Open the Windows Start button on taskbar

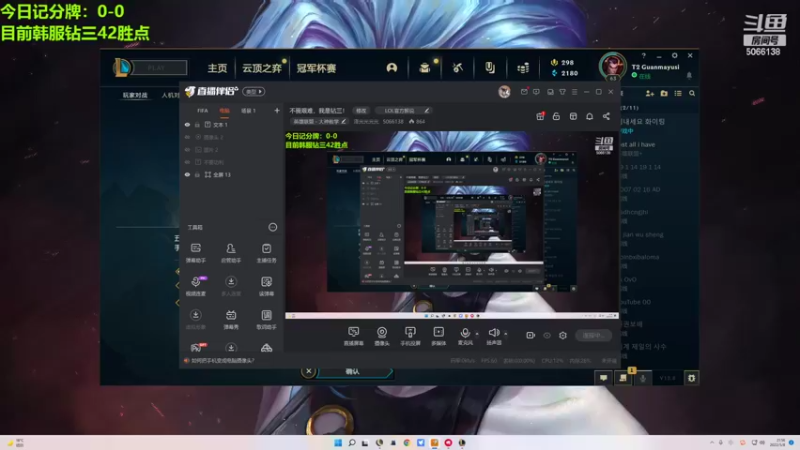click(x=338, y=442)
